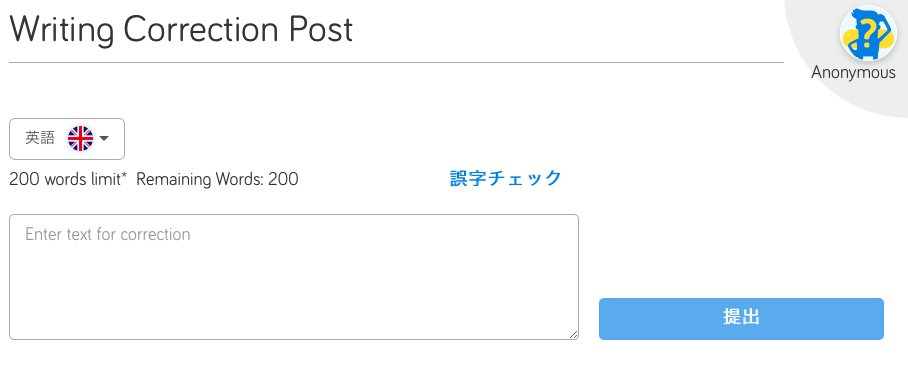Click the divider line under the heading
Screen dimensions: 908x365
[x=397, y=62]
